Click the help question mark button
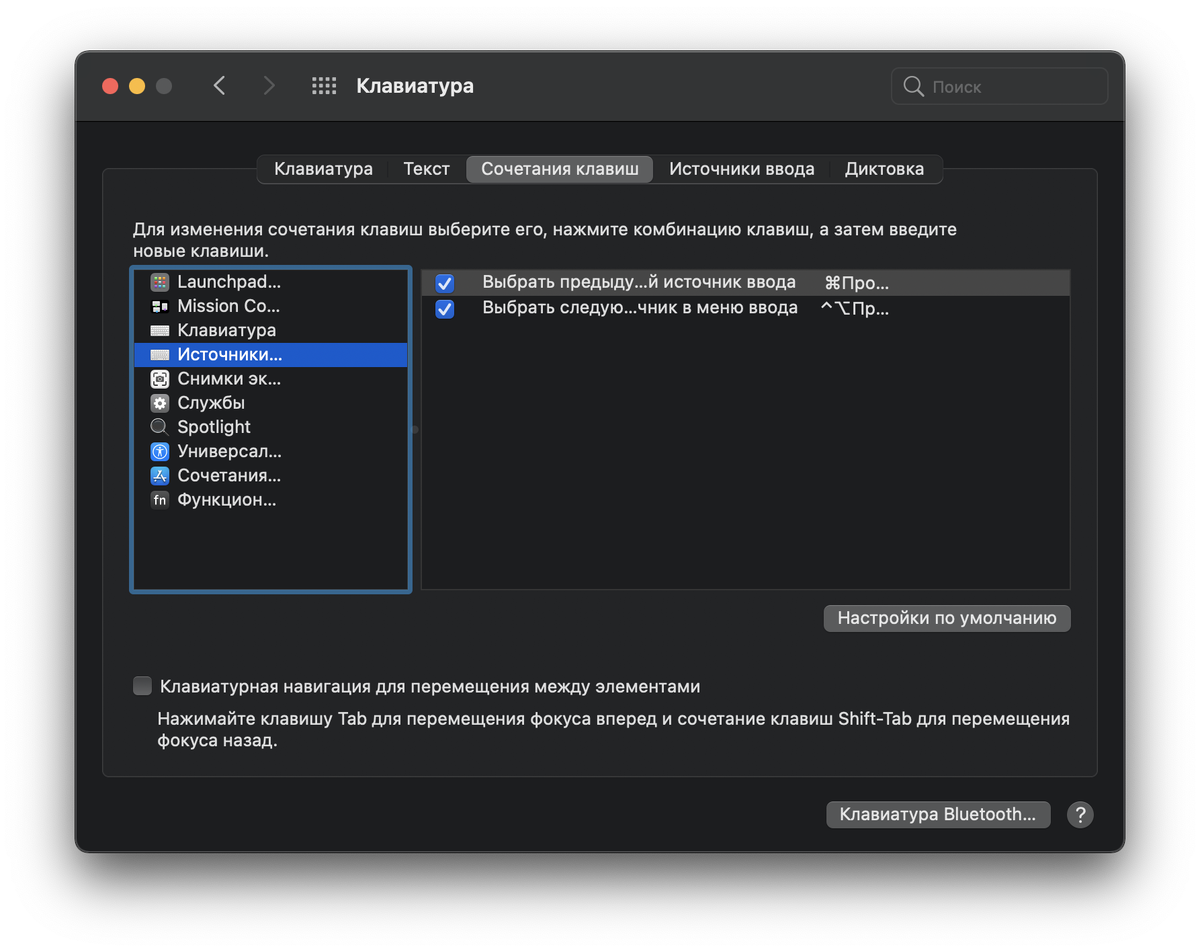Viewport: 1200px width, 952px height. pyautogui.click(x=1079, y=814)
